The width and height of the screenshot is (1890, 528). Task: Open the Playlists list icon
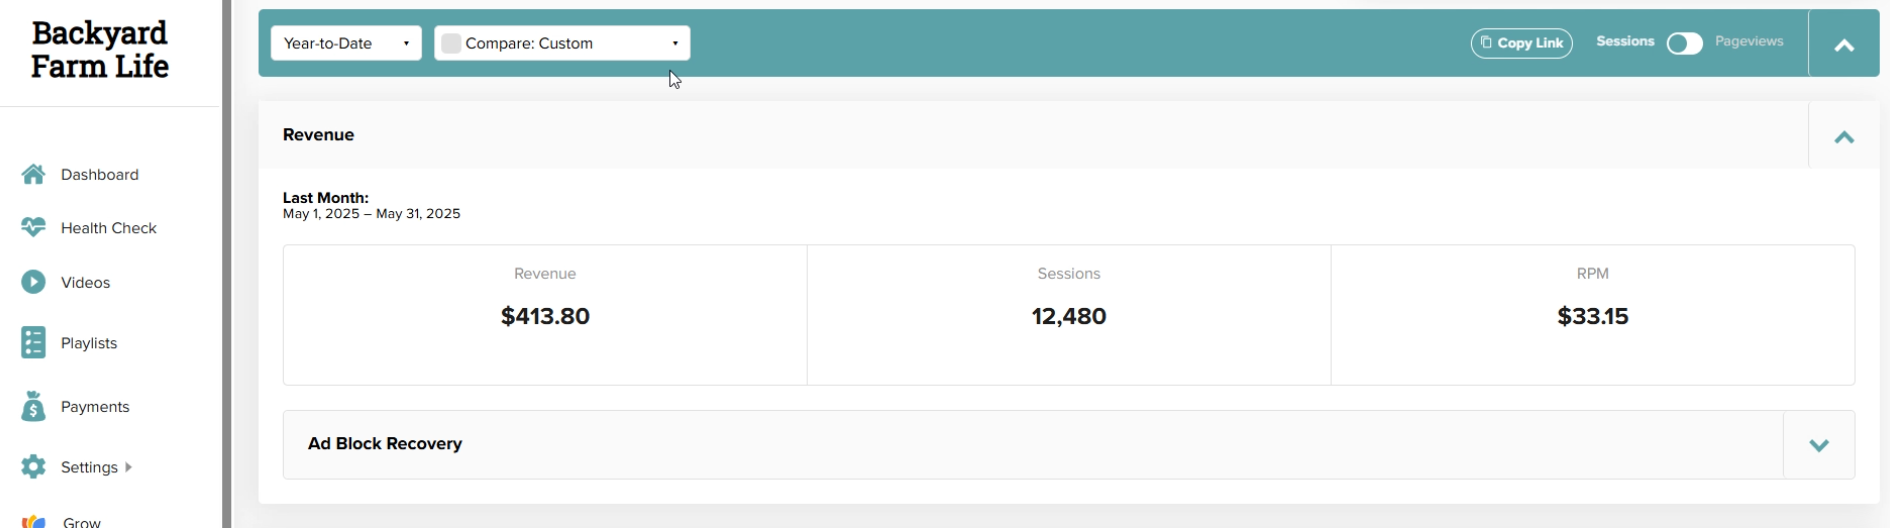tap(33, 343)
